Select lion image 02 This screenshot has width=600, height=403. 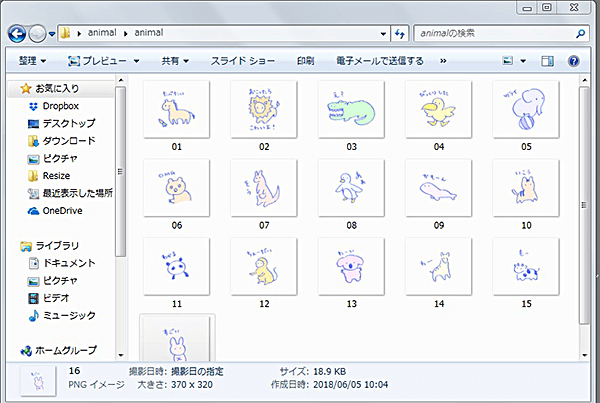pos(264,109)
